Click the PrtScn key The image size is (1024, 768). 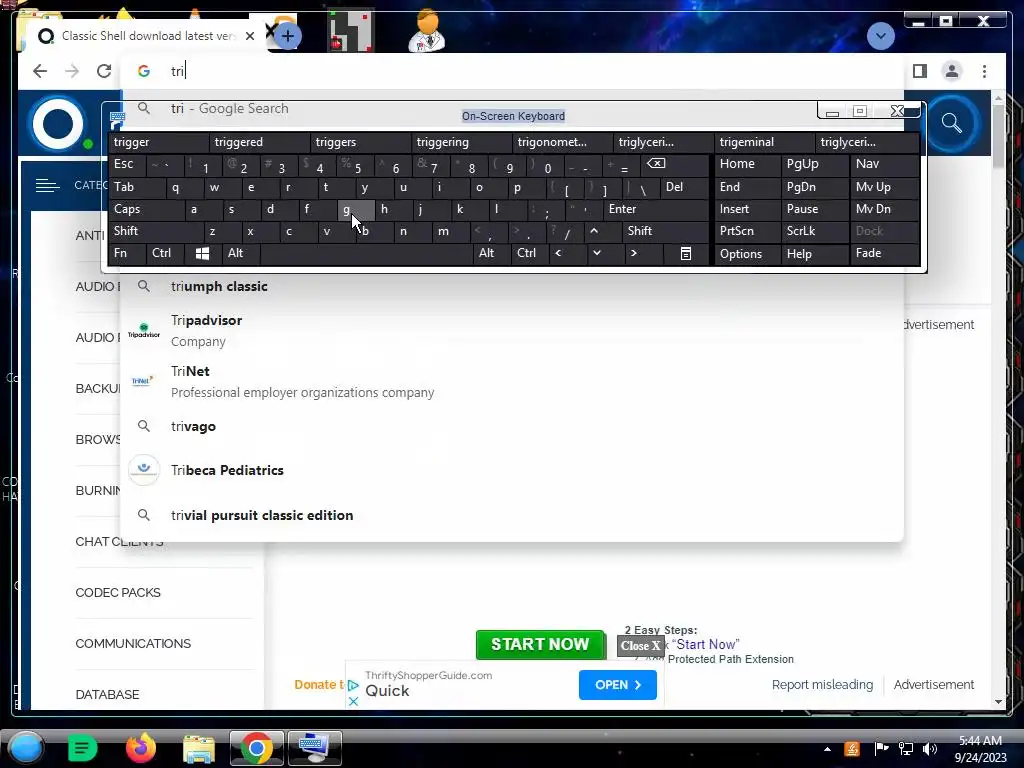747,231
